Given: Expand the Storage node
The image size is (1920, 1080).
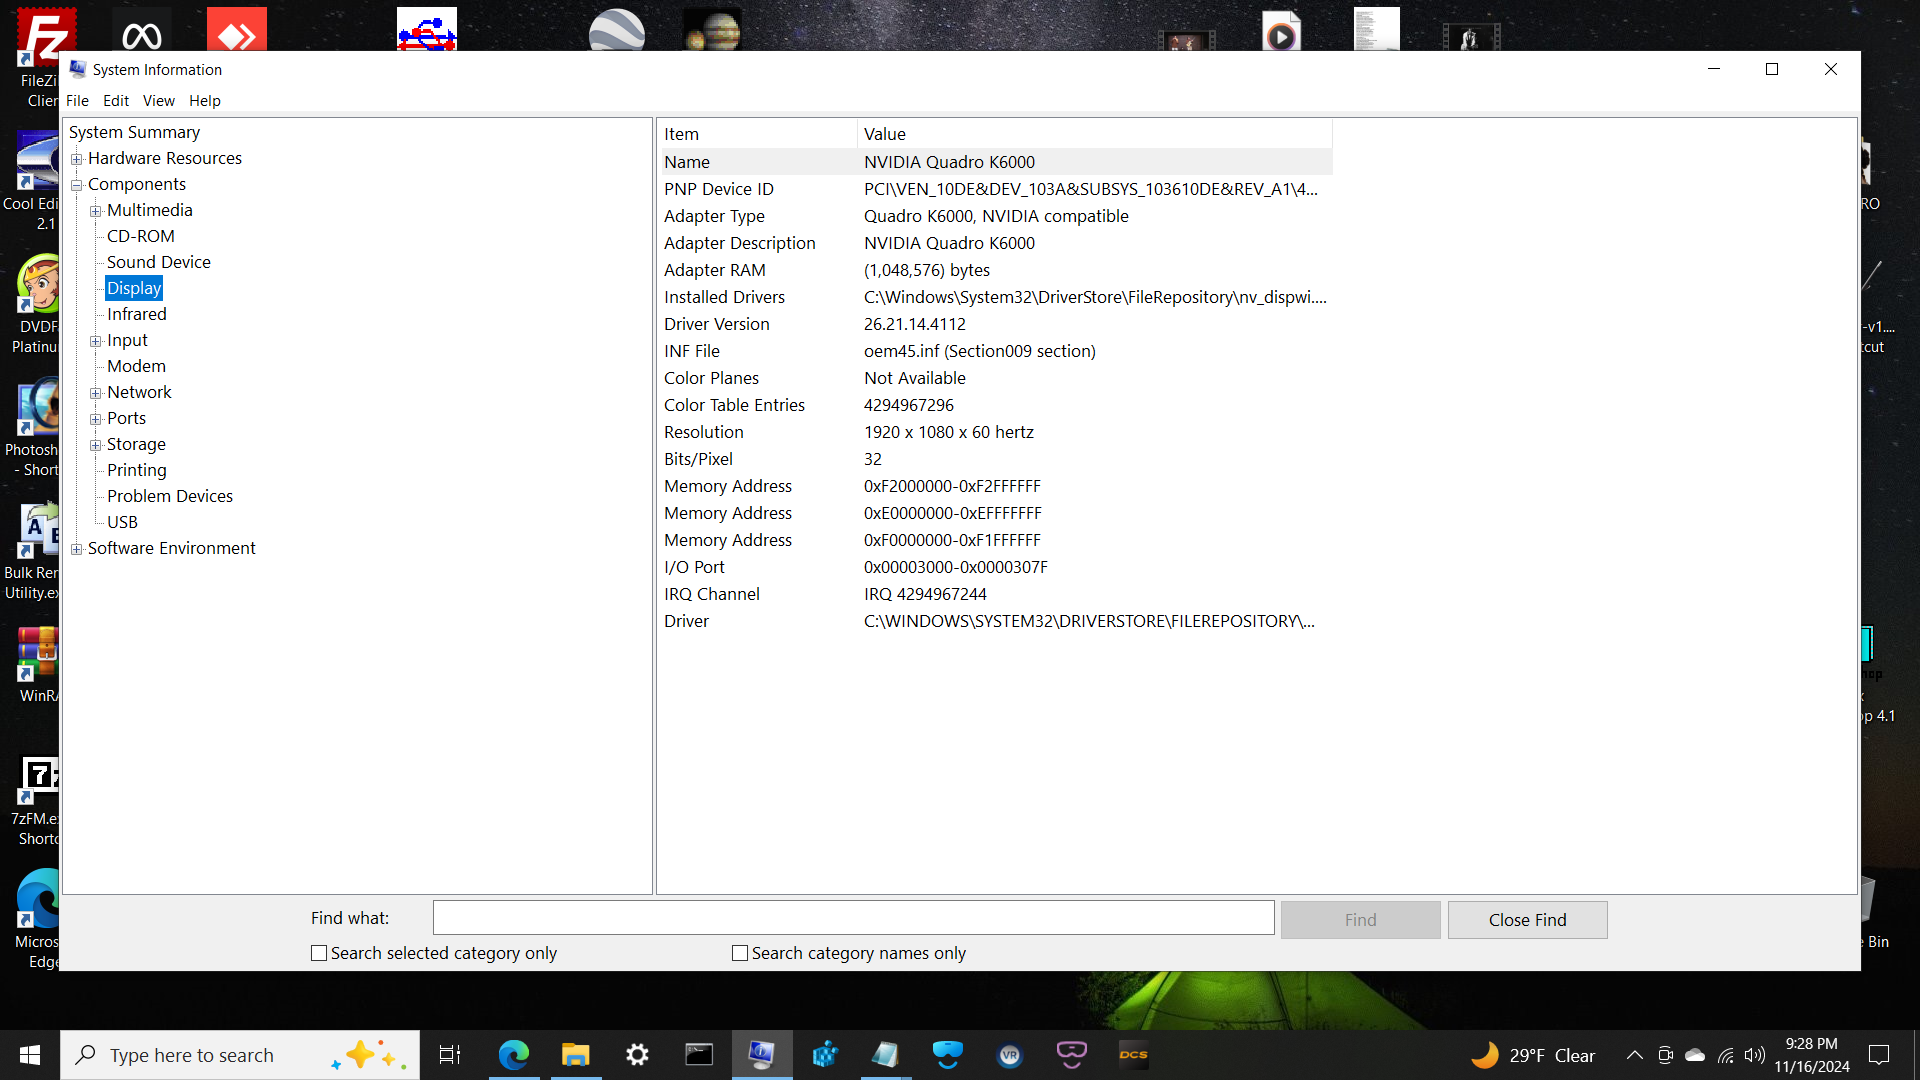Looking at the screenshot, I should click(95, 445).
